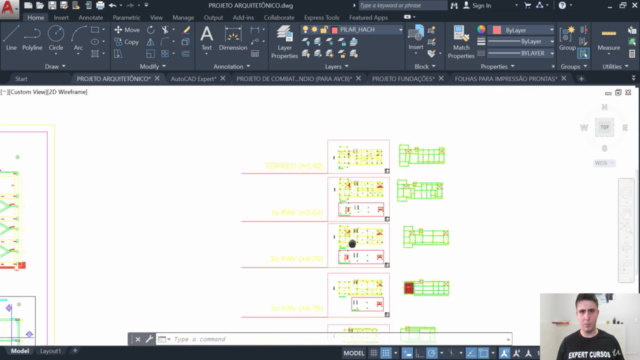The height and width of the screenshot is (360, 640).
Task: Click the Save icon in quick access
Action: [x=52, y=5]
